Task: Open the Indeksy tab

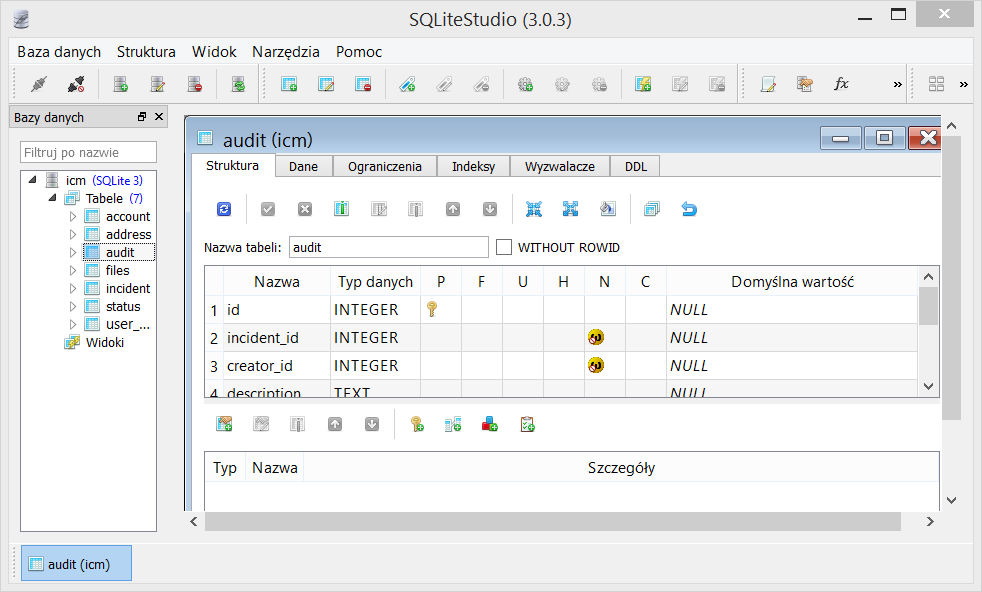Action: click(473, 167)
